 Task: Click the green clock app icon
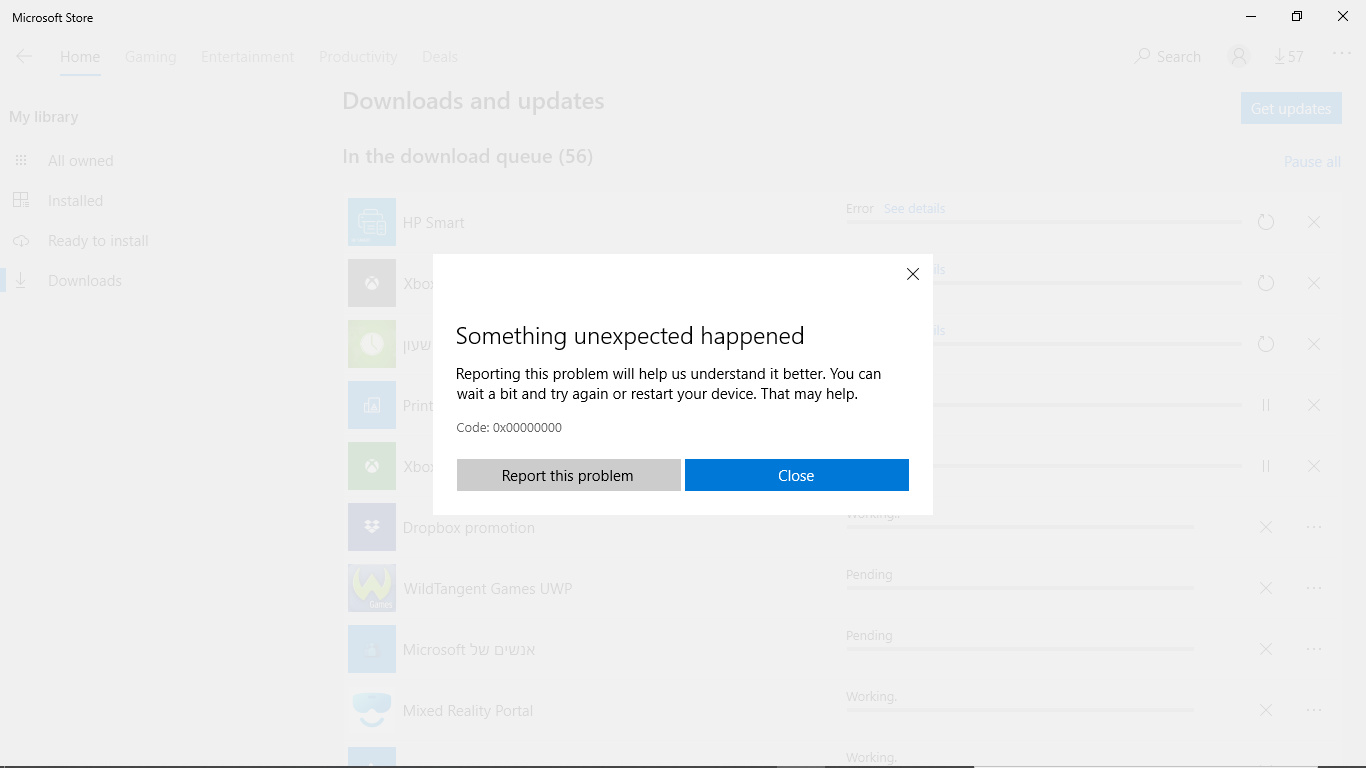pos(372,344)
